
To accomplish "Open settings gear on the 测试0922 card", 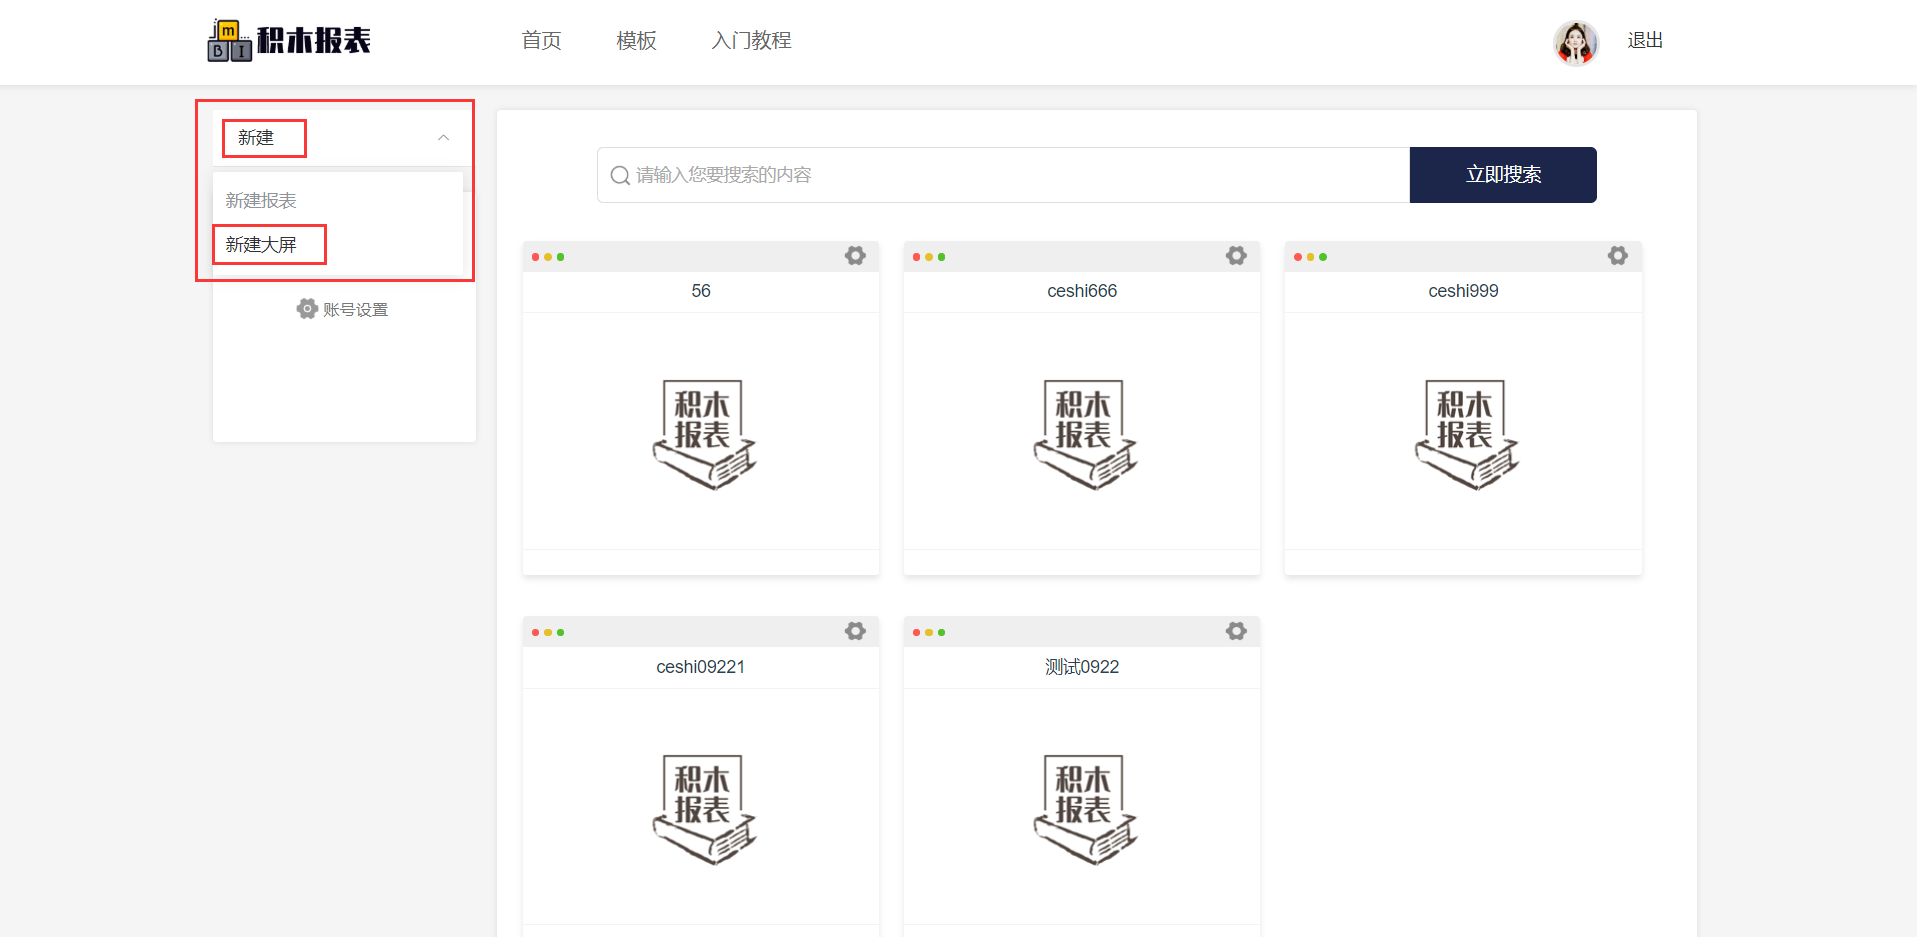I will pos(1236,631).
